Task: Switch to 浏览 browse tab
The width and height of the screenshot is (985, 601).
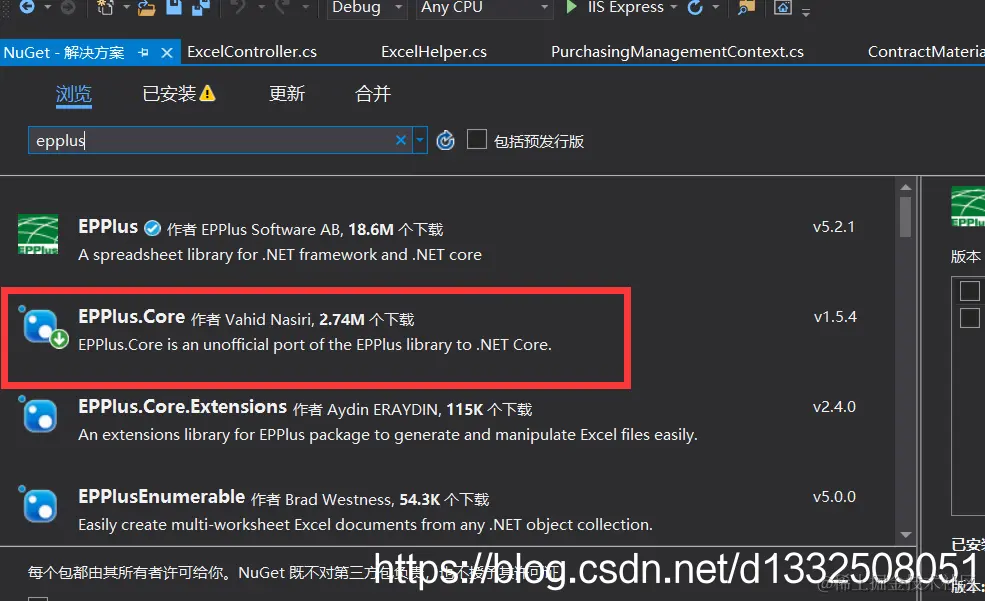Action: [73, 94]
